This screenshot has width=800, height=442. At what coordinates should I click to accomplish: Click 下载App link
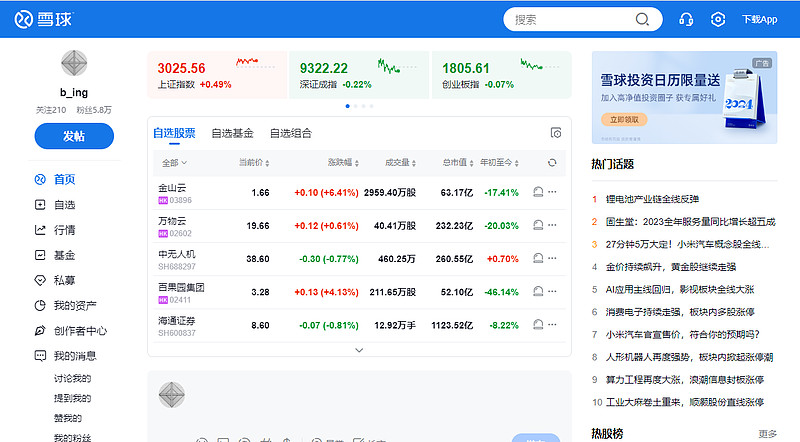click(x=760, y=19)
